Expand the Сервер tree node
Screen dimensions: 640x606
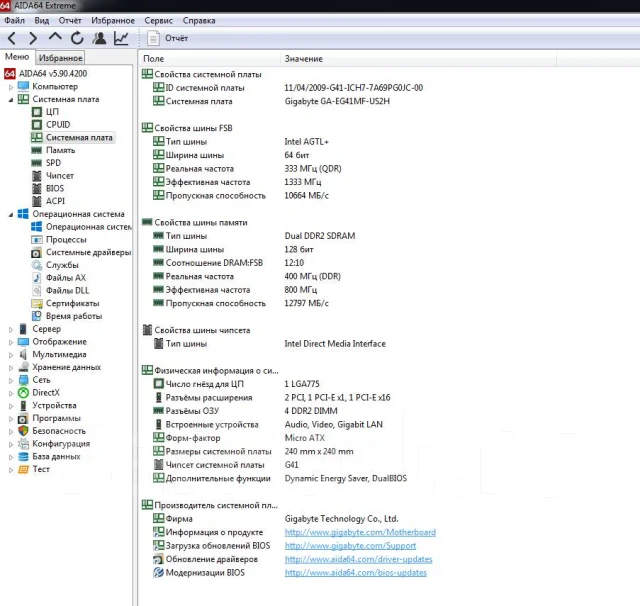click(x=11, y=329)
